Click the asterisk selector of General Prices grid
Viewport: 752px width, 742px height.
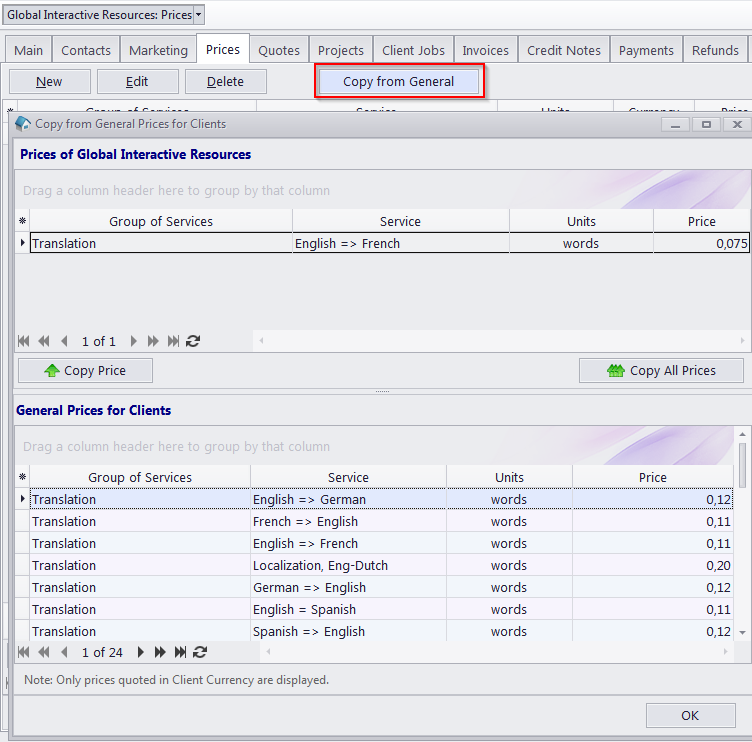click(x=22, y=477)
